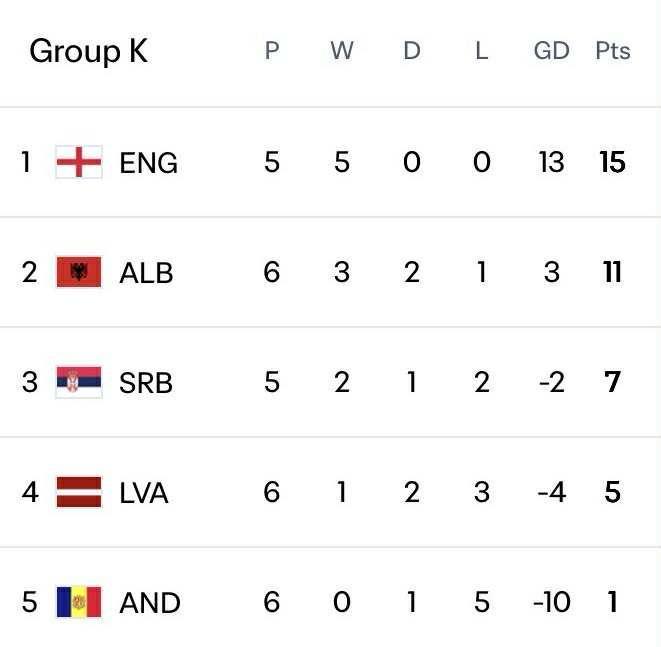Click the D column header
Viewport: 661px width, 647px height.
(x=412, y=51)
